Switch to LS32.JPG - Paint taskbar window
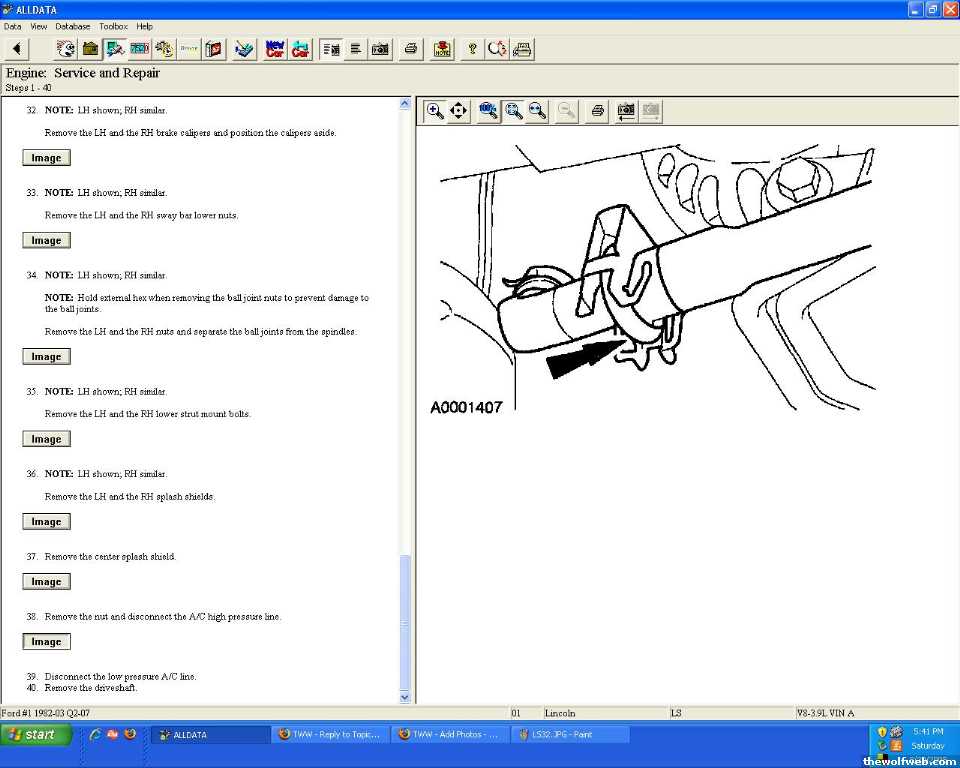 (570, 734)
